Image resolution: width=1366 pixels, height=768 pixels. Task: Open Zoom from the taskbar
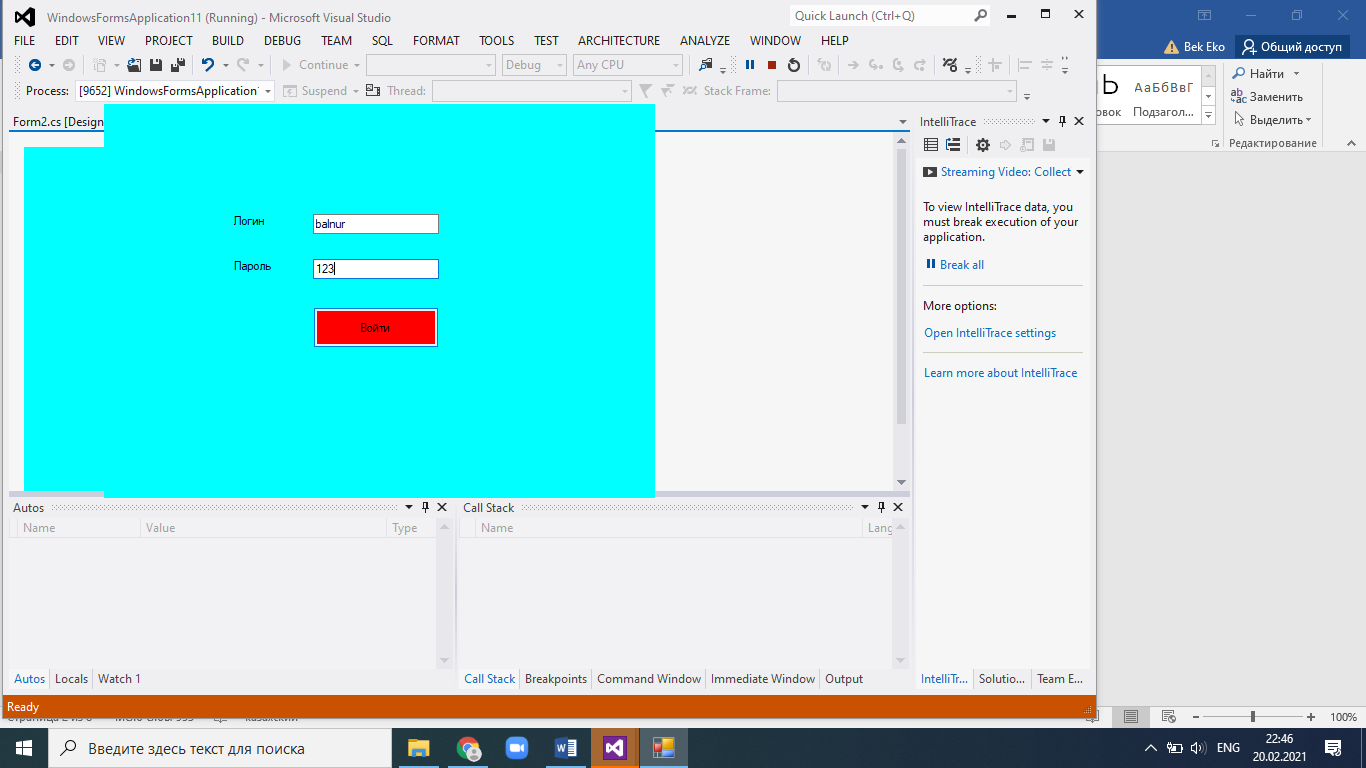coord(516,748)
